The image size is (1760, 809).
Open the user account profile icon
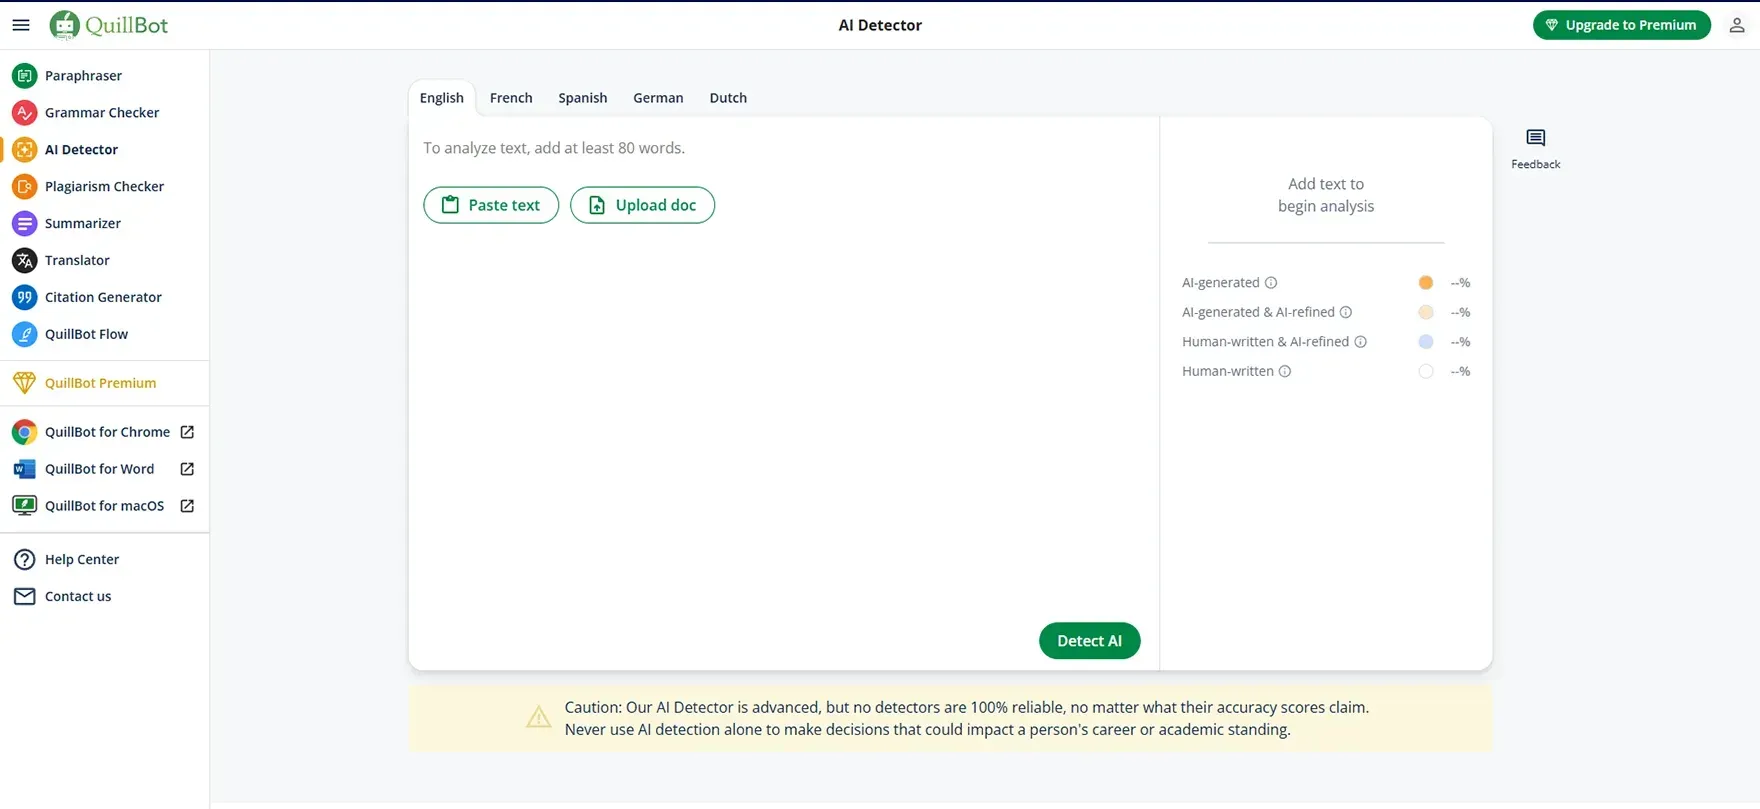point(1736,26)
